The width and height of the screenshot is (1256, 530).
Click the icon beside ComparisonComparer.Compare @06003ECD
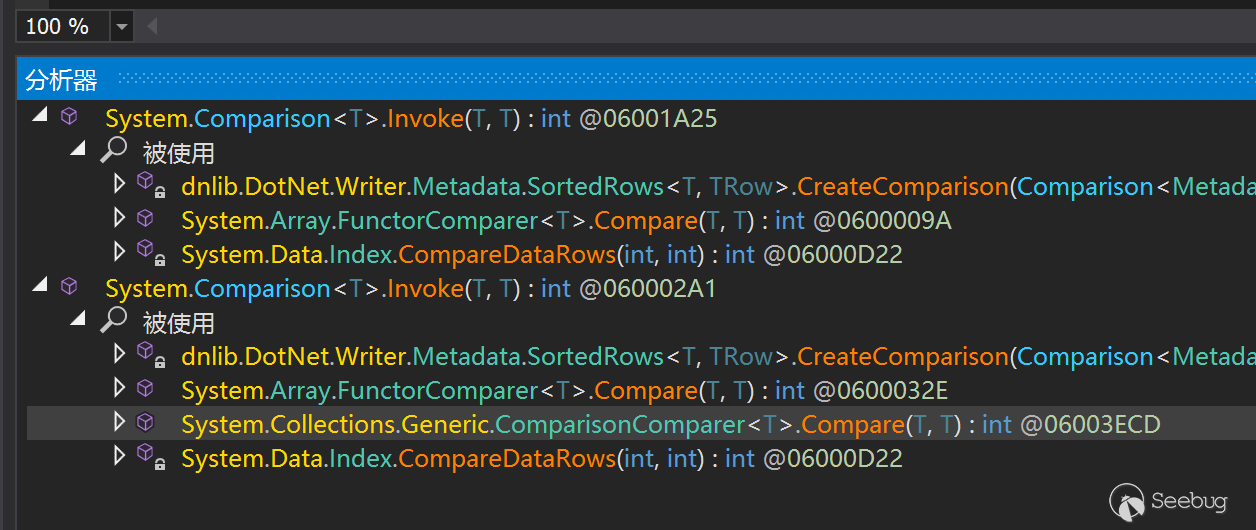145,423
